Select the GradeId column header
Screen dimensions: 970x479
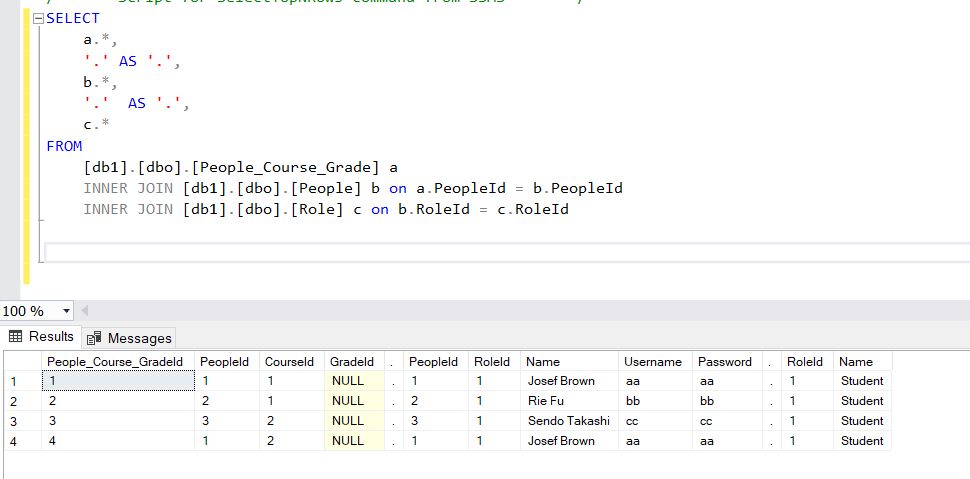click(x=353, y=362)
